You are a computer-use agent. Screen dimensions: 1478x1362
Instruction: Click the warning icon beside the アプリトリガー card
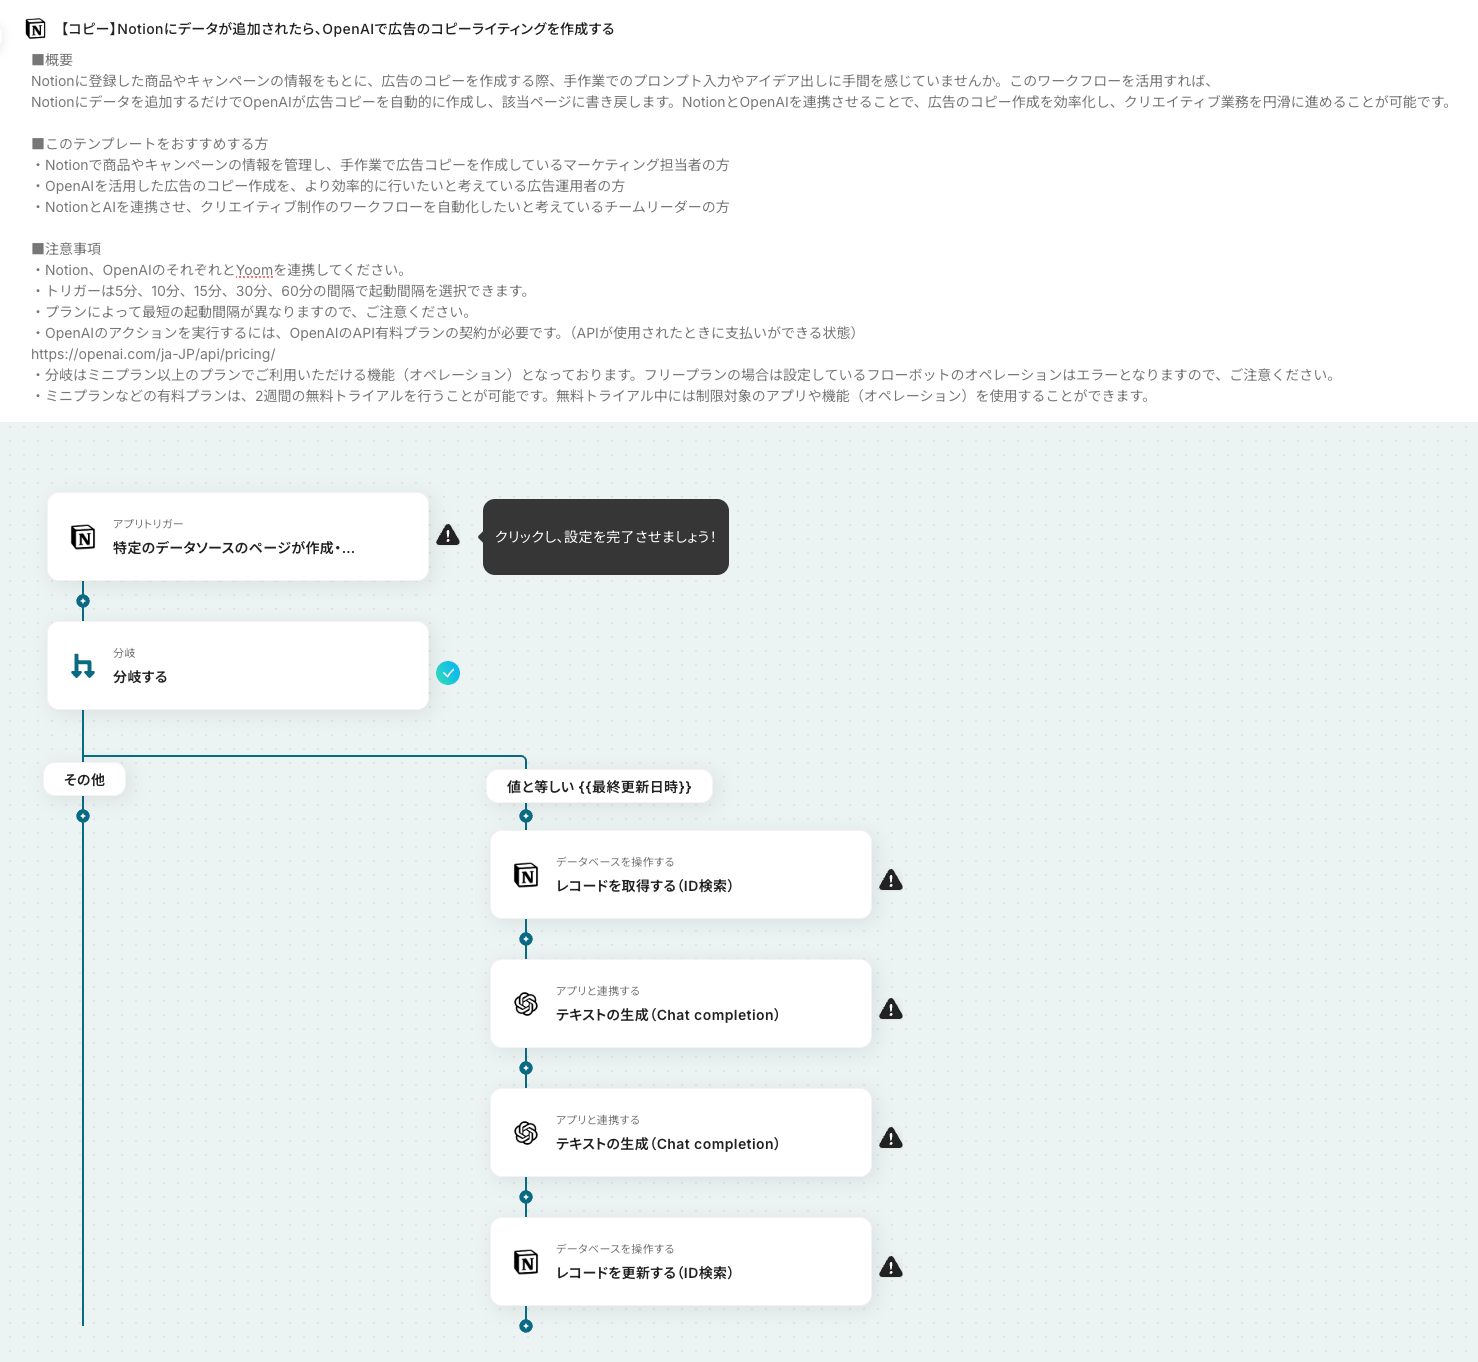tap(448, 535)
